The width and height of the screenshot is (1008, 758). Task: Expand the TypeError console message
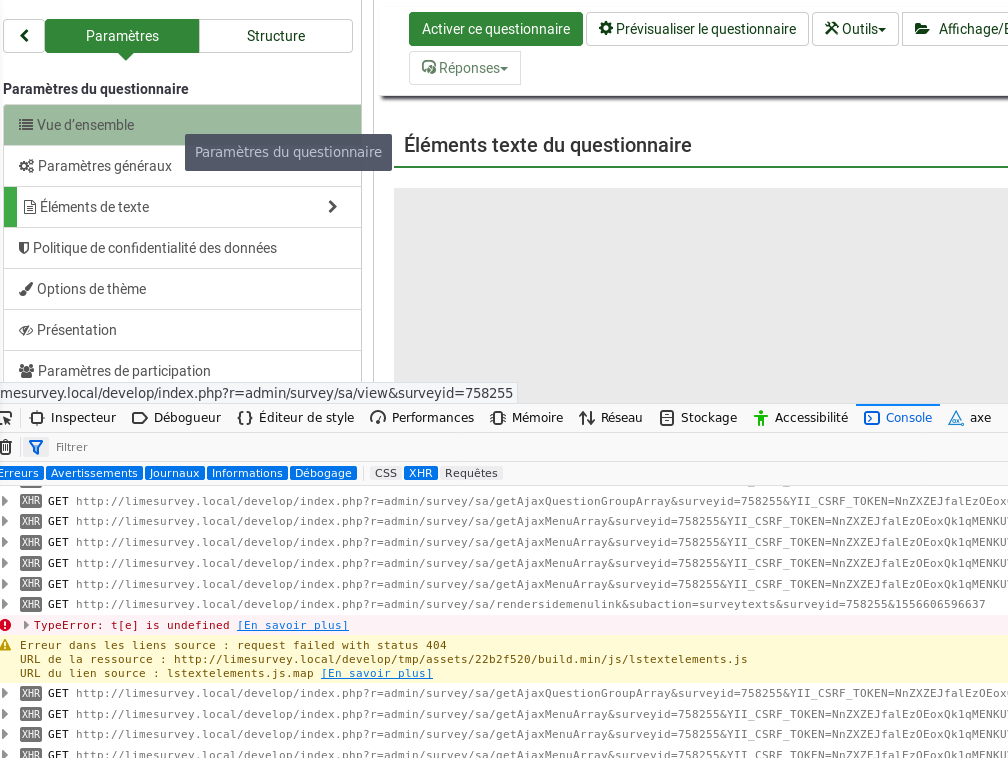pos(26,625)
